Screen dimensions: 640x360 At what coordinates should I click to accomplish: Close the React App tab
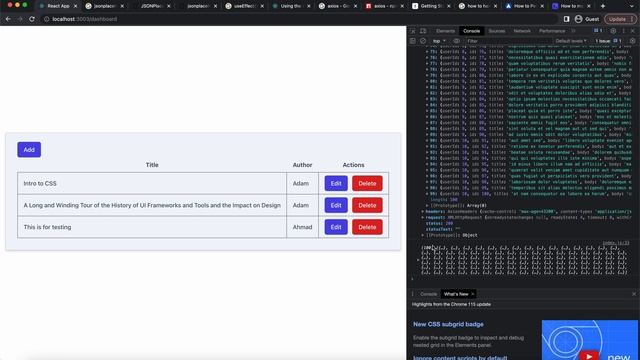(x=76, y=6)
